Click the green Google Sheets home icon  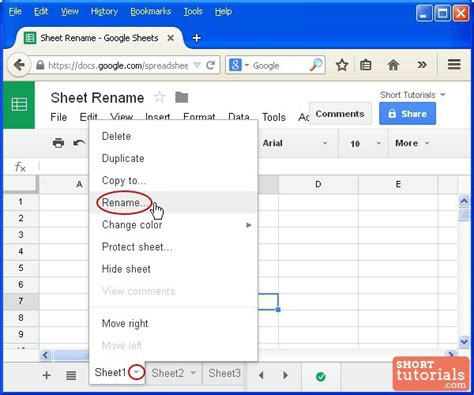pyautogui.click(x=19, y=105)
